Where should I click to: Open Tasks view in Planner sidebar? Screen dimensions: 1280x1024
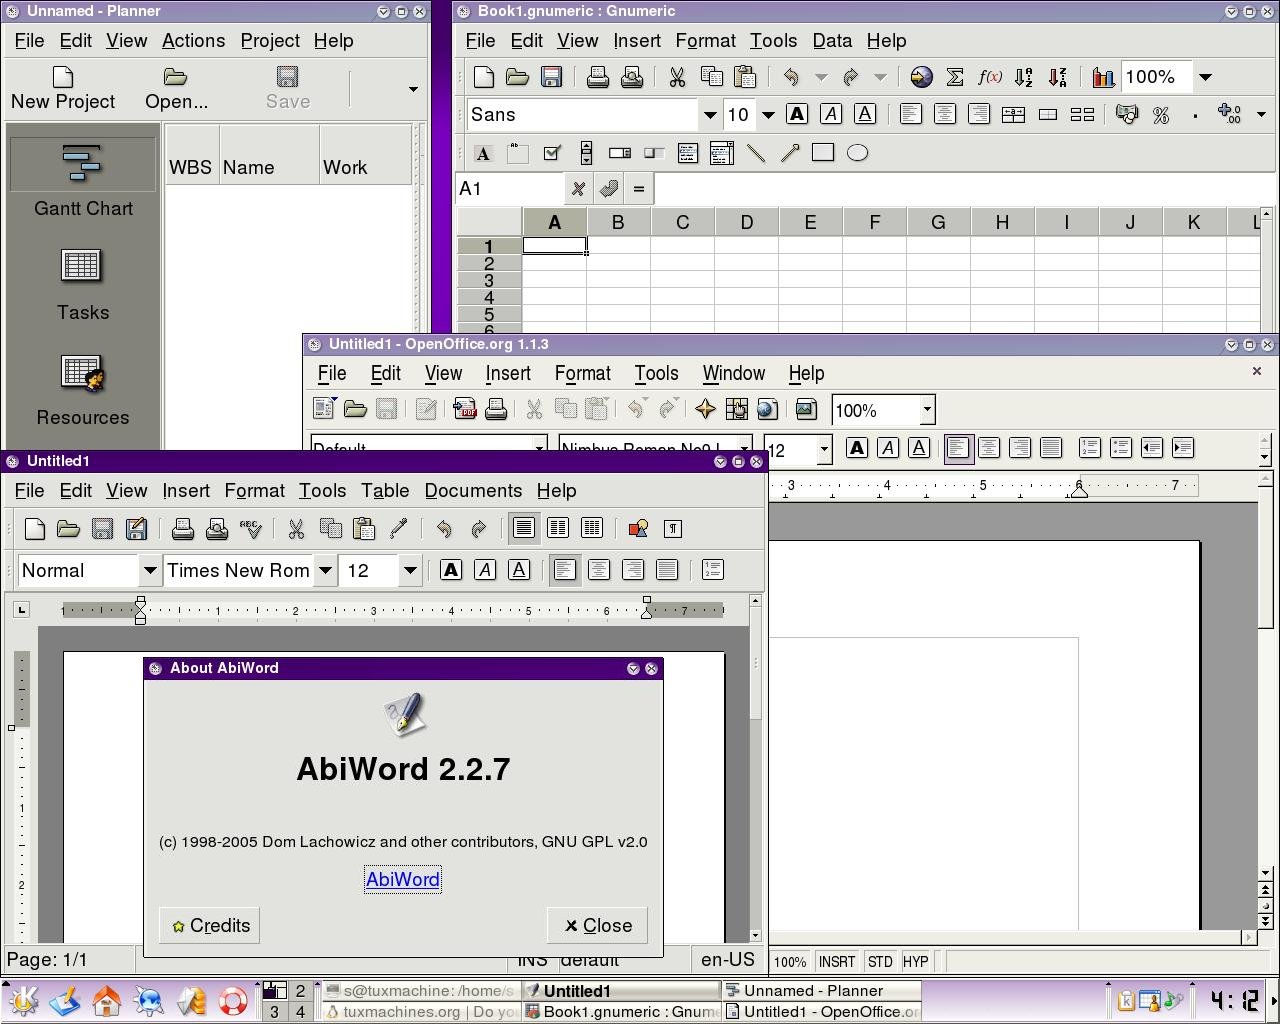[82, 284]
